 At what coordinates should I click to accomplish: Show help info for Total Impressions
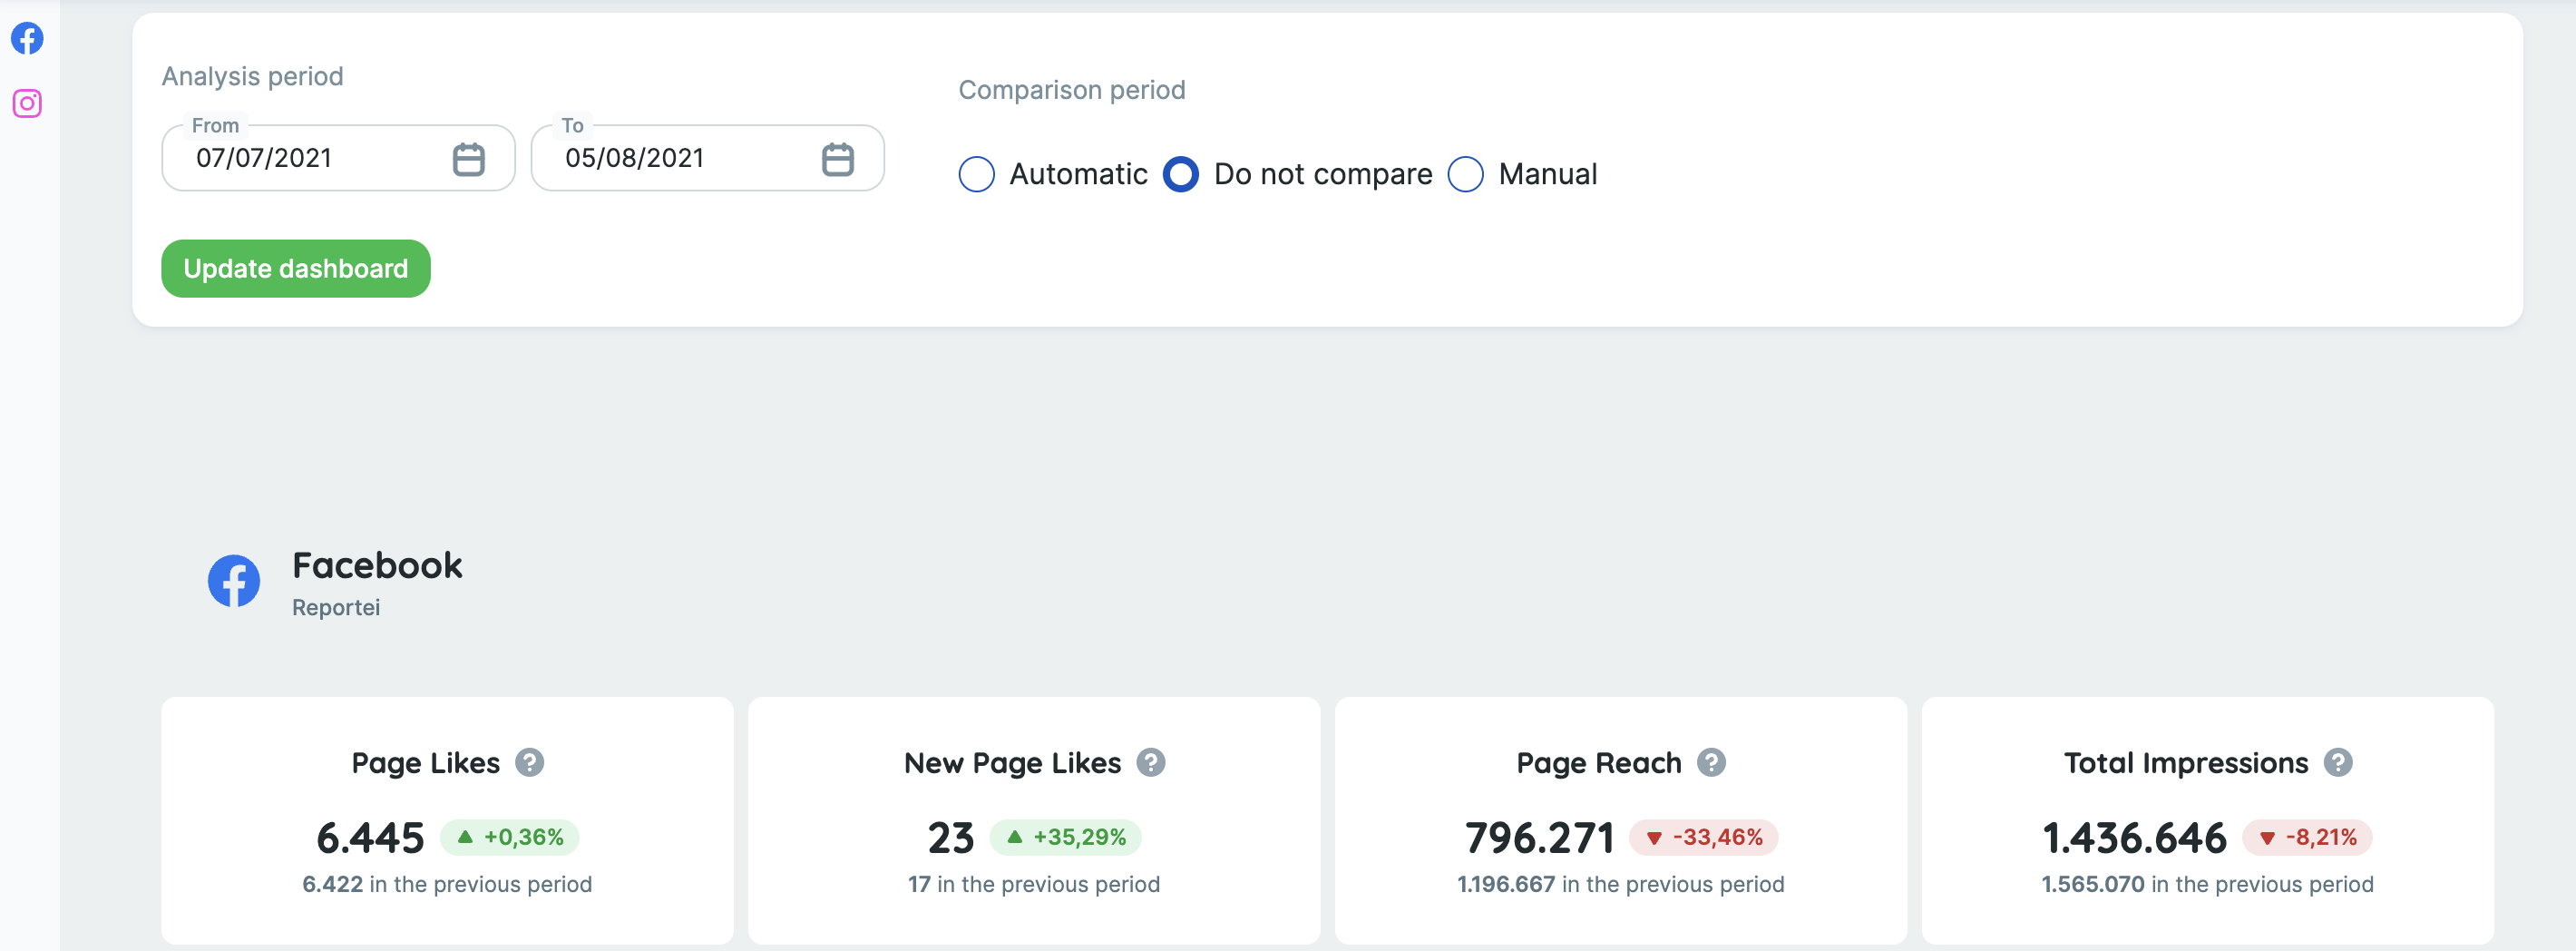(x=2339, y=762)
